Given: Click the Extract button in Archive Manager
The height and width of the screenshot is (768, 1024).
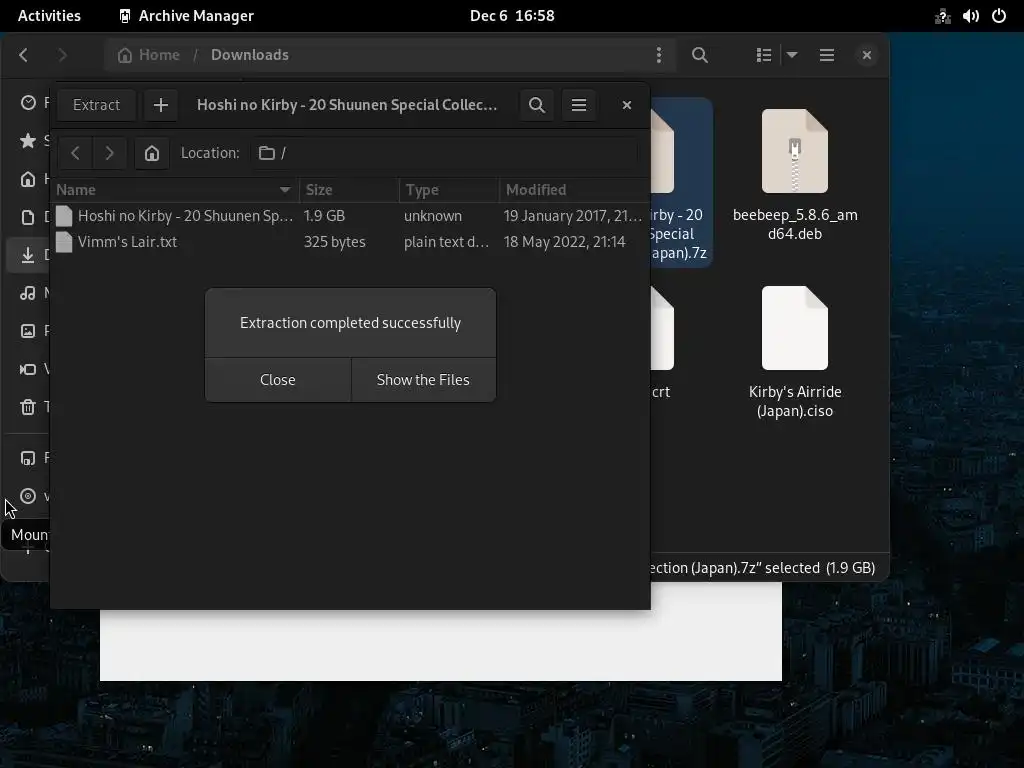Looking at the screenshot, I should click(x=96, y=105).
